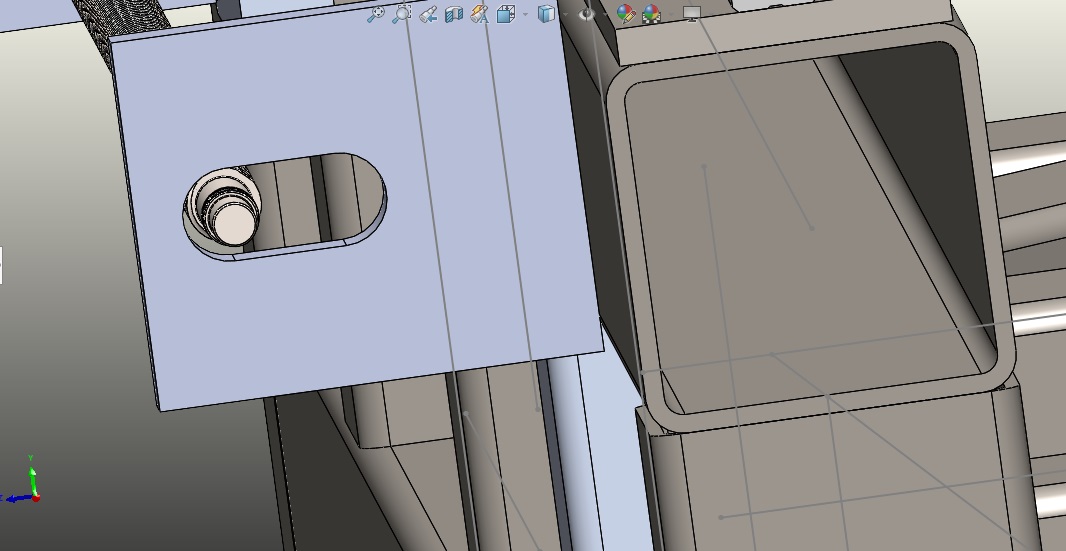1066x551 pixels.
Task: Expand the View Orientation dropdown arrow
Action: point(525,15)
